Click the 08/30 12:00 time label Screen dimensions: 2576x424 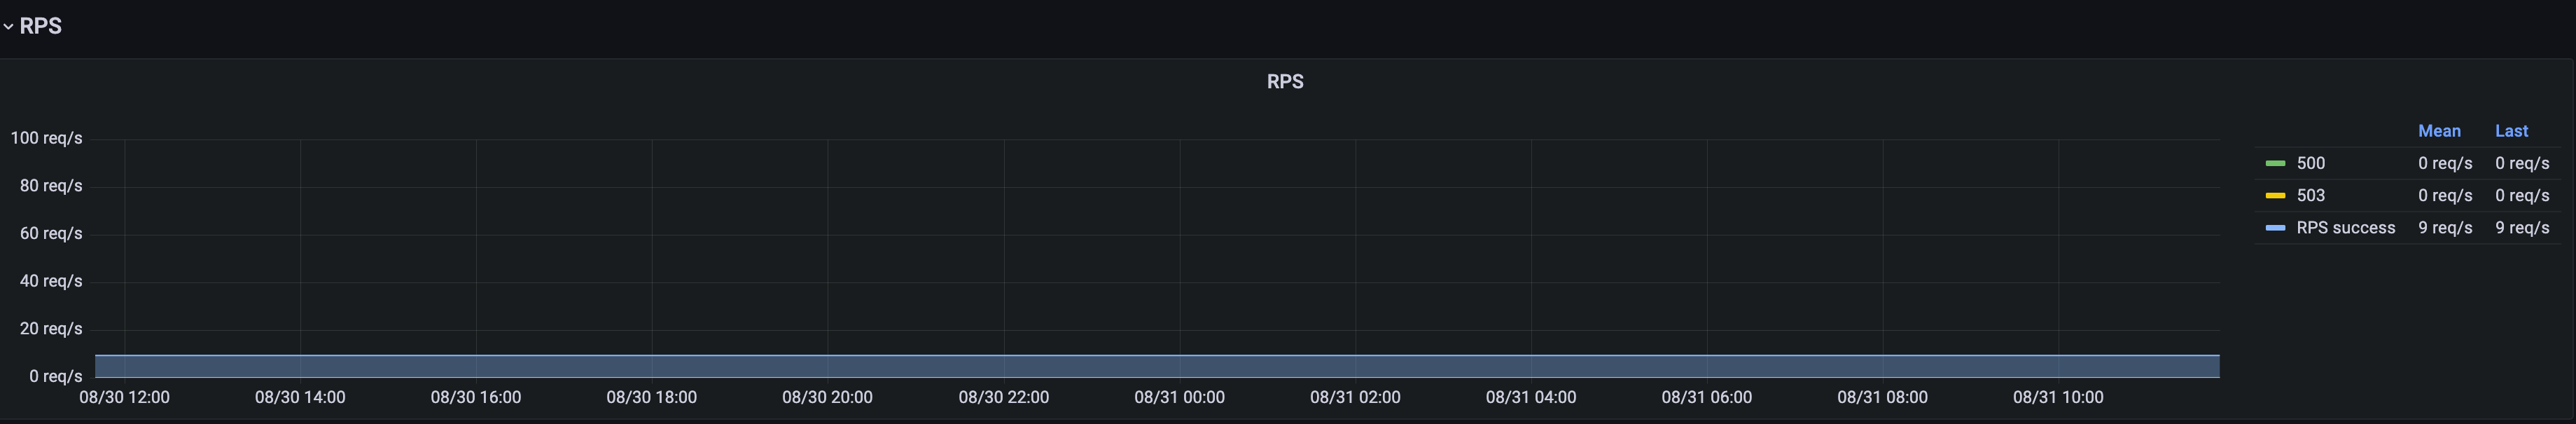click(x=124, y=397)
